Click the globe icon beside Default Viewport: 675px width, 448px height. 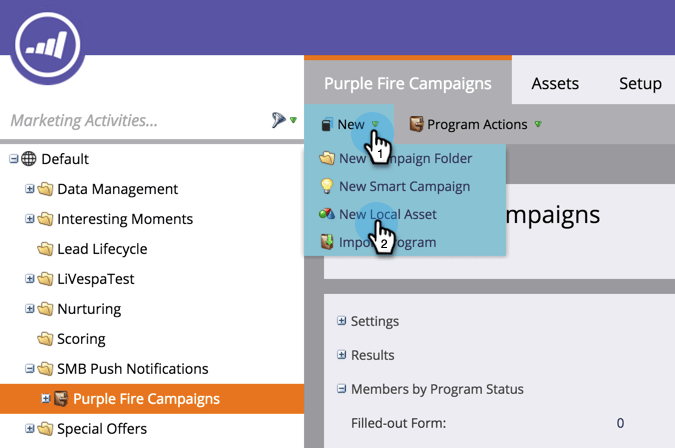tap(29, 159)
